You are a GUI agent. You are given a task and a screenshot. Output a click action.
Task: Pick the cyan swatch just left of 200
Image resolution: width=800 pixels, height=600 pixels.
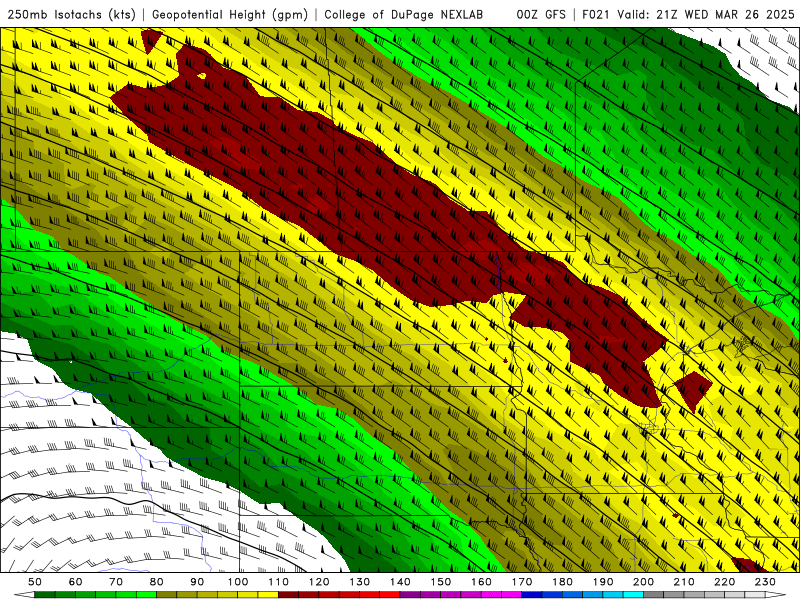click(x=633, y=595)
